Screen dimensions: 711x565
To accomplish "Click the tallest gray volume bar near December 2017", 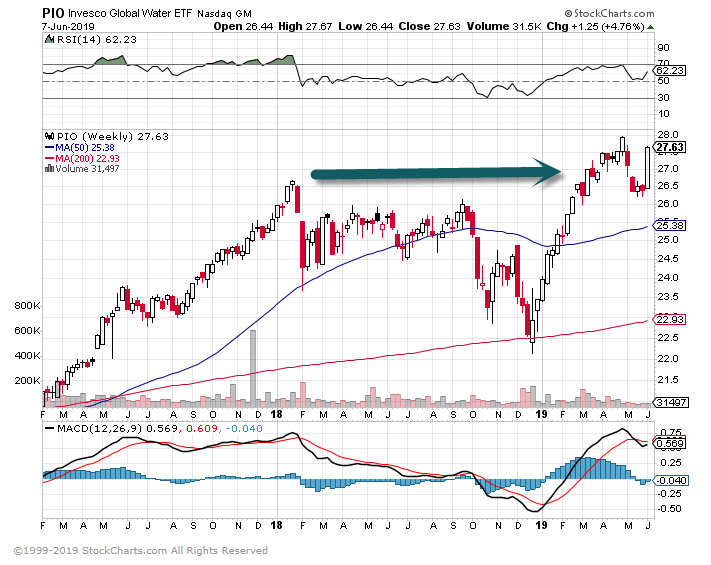I will tap(253, 368).
